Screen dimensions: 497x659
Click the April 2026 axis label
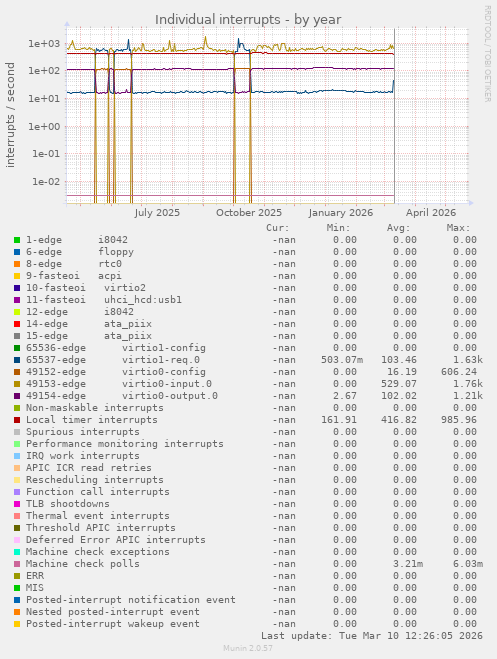(x=431, y=213)
